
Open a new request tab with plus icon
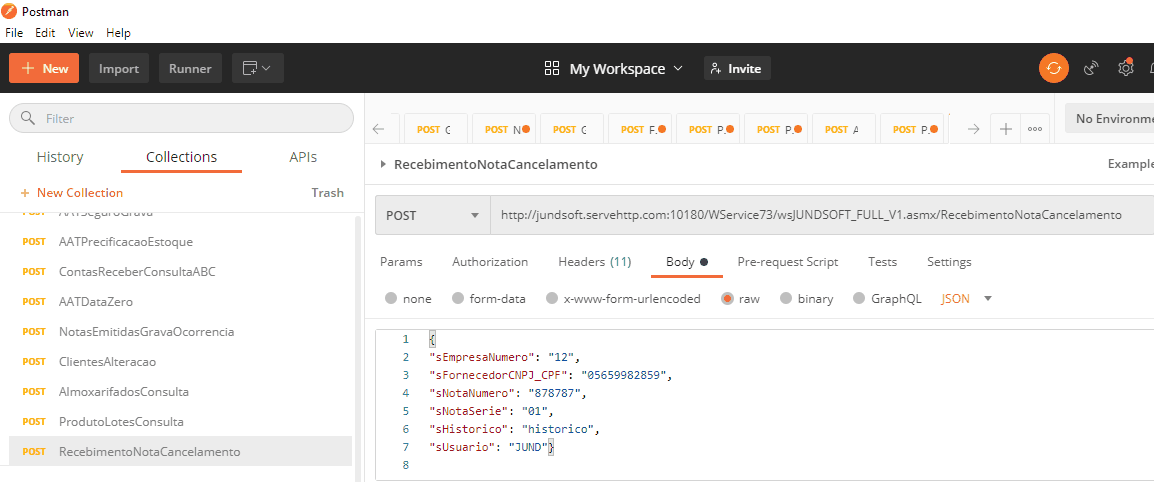(x=1005, y=129)
